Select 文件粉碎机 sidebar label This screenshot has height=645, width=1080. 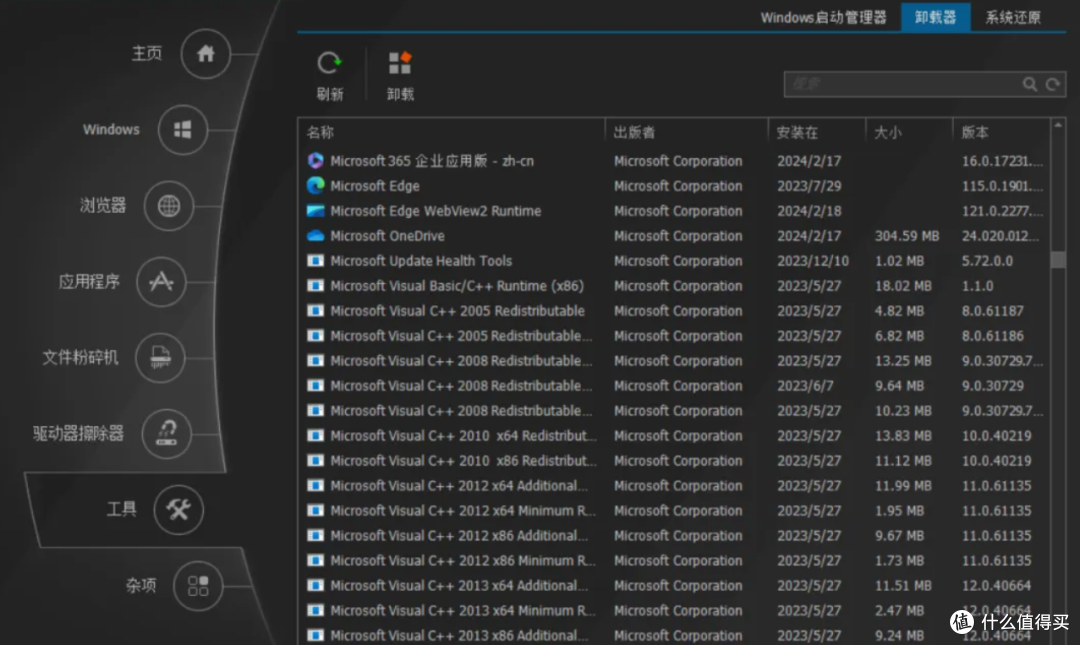80,357
